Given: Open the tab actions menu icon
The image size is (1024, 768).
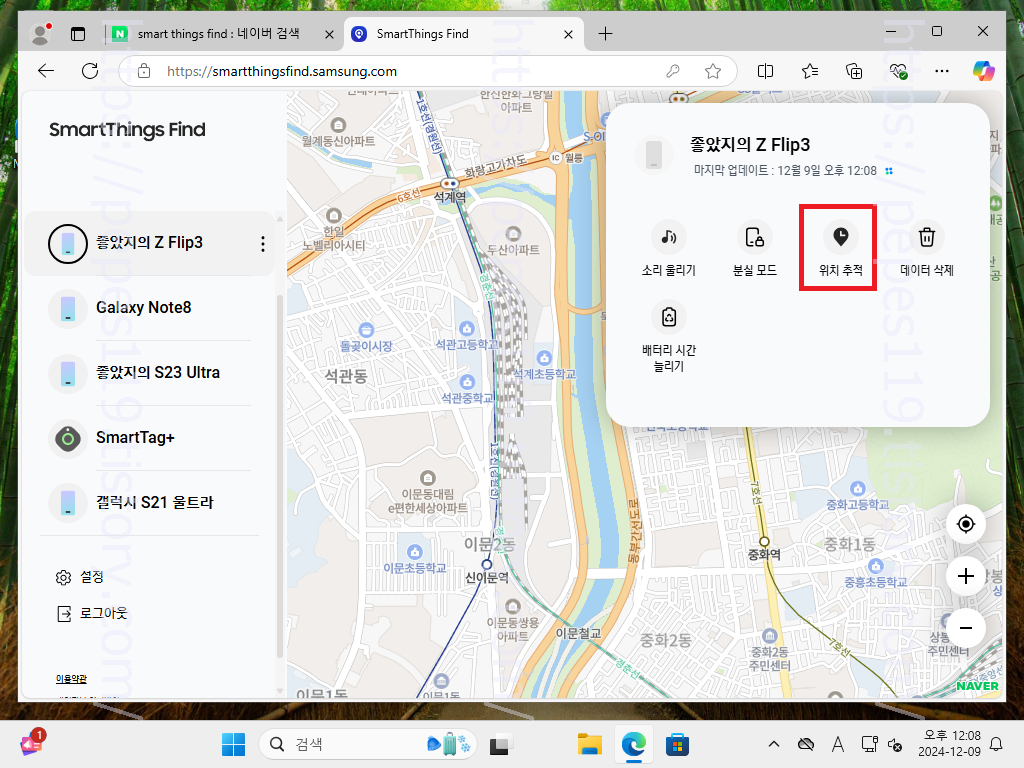Looking at the screenshot, I should [x=78, y=34].
